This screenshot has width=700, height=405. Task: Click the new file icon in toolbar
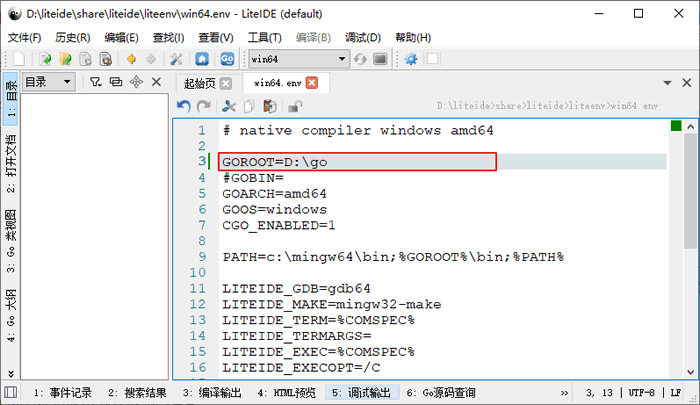coord(18,59)
